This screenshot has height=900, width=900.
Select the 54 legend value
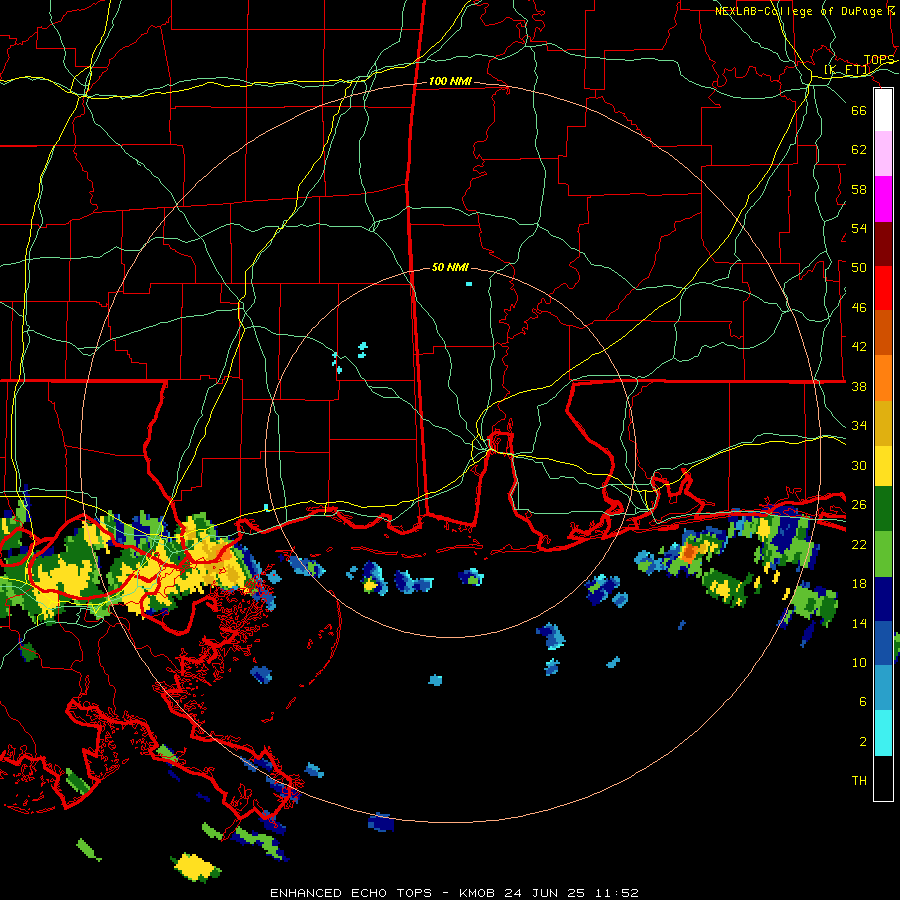[x=859, y=228]
